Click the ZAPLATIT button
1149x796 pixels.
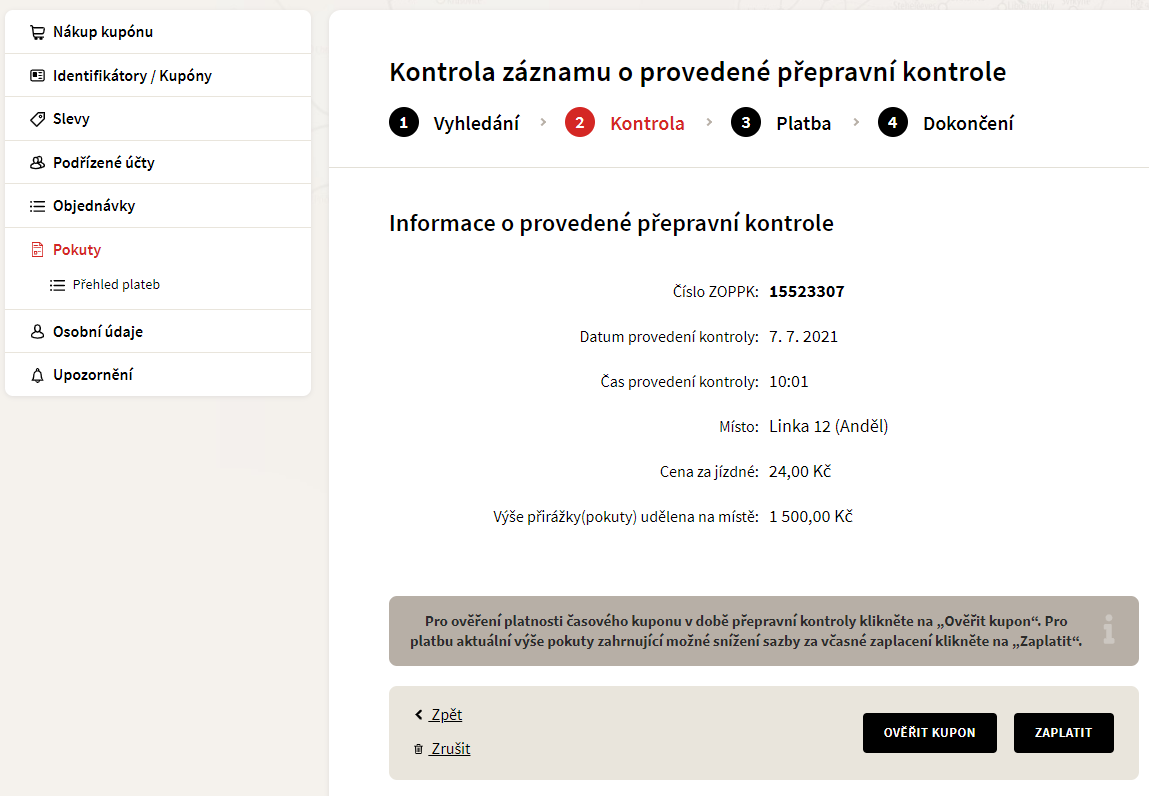point(1063,733)
